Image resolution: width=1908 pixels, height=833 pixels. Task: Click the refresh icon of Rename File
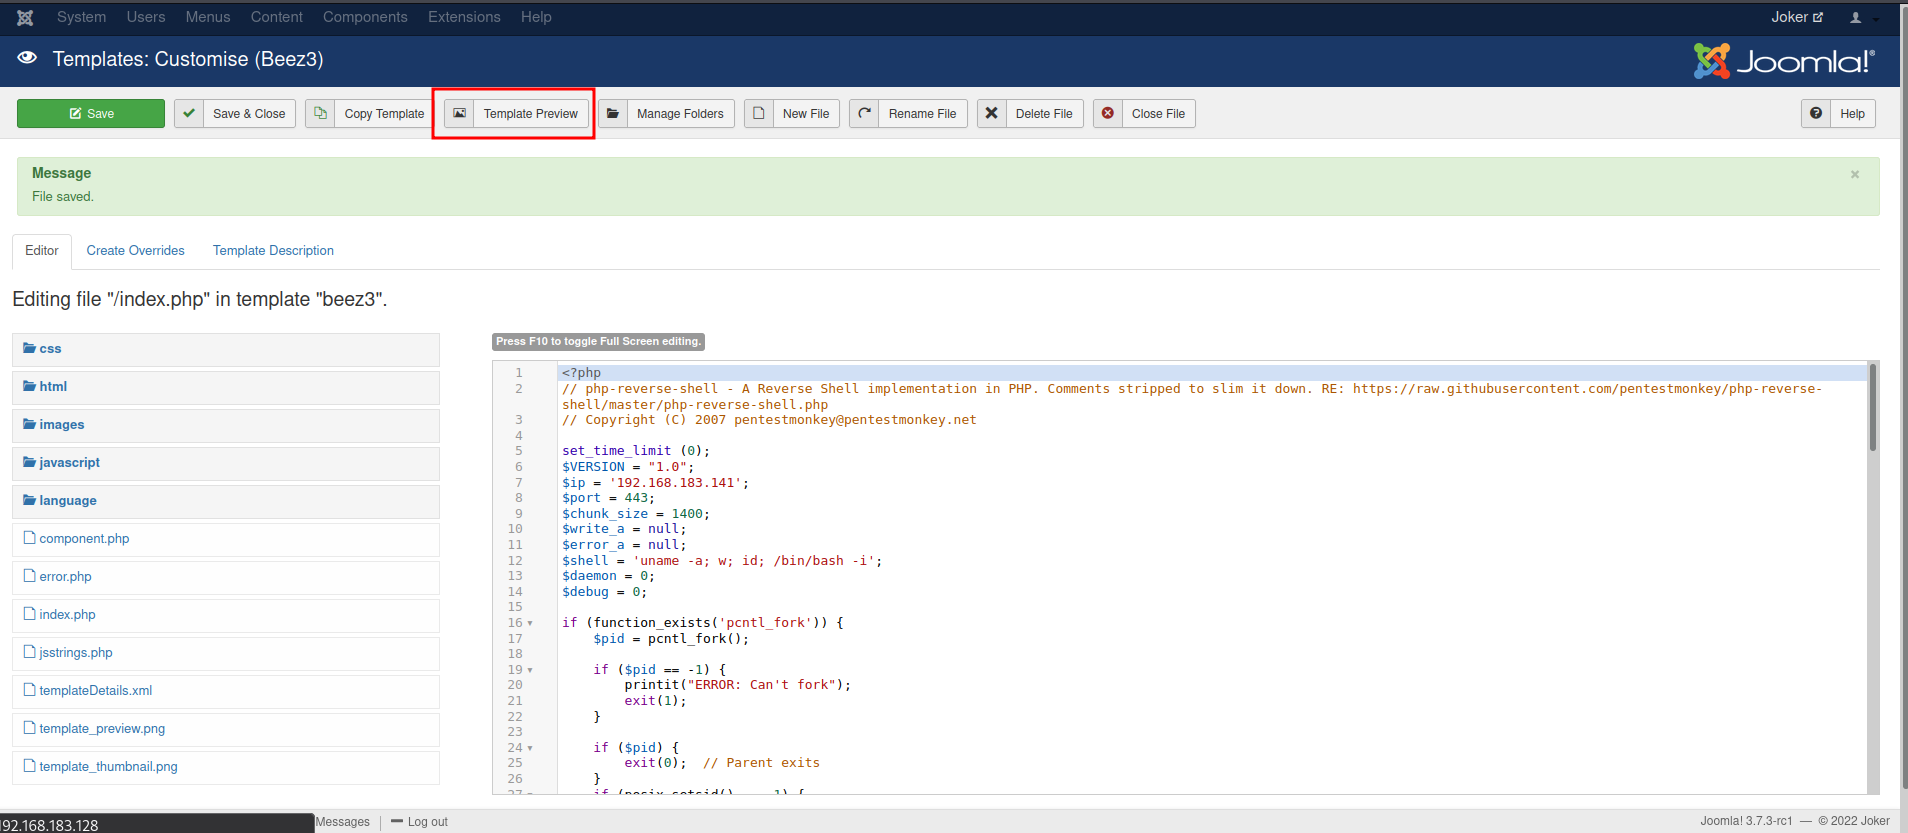pyautogui.click(x=864, y=113)
